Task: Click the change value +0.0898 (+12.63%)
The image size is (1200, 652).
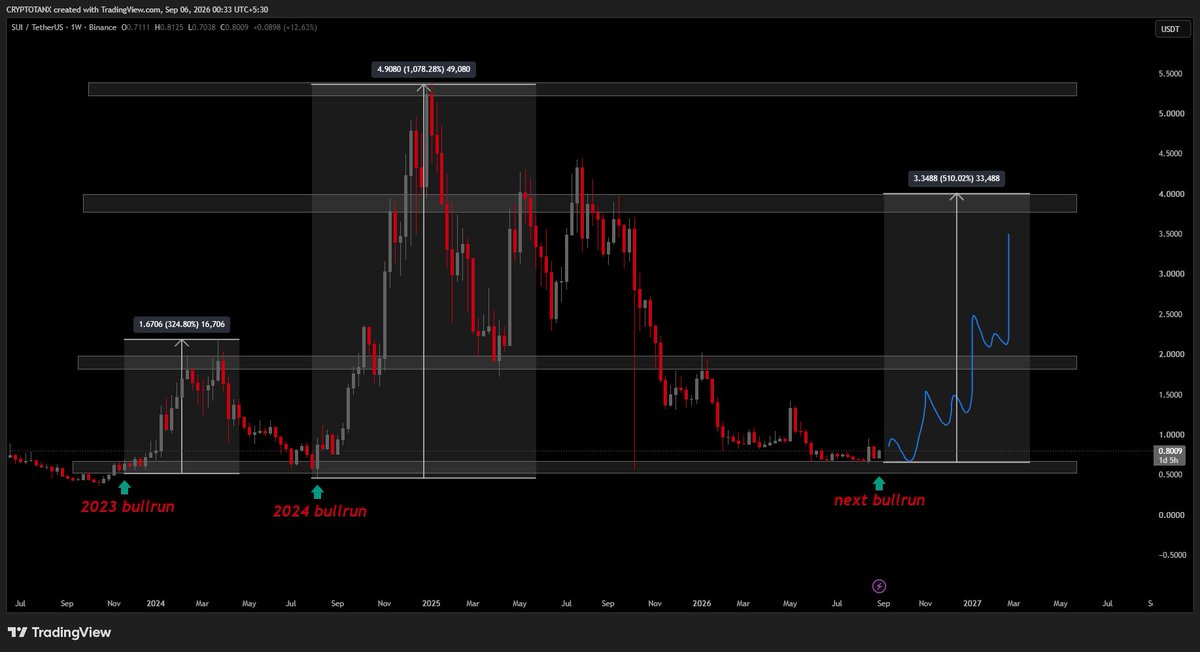Action: pyautogui.click(x=285, y=27)
